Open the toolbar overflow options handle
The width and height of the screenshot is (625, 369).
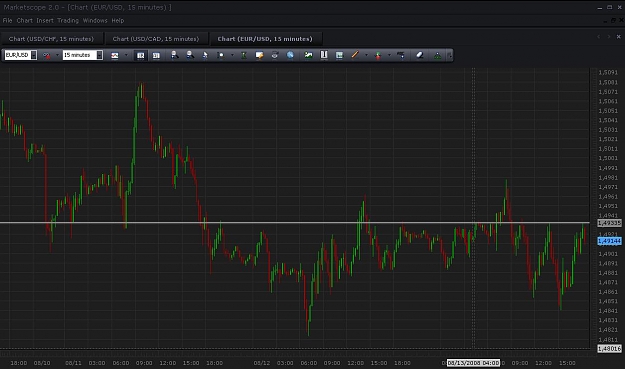450,55
